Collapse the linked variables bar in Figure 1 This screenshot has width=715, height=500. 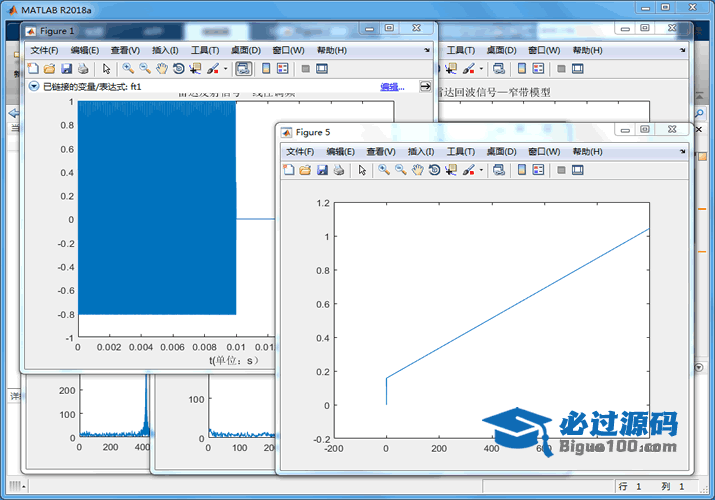33,87
